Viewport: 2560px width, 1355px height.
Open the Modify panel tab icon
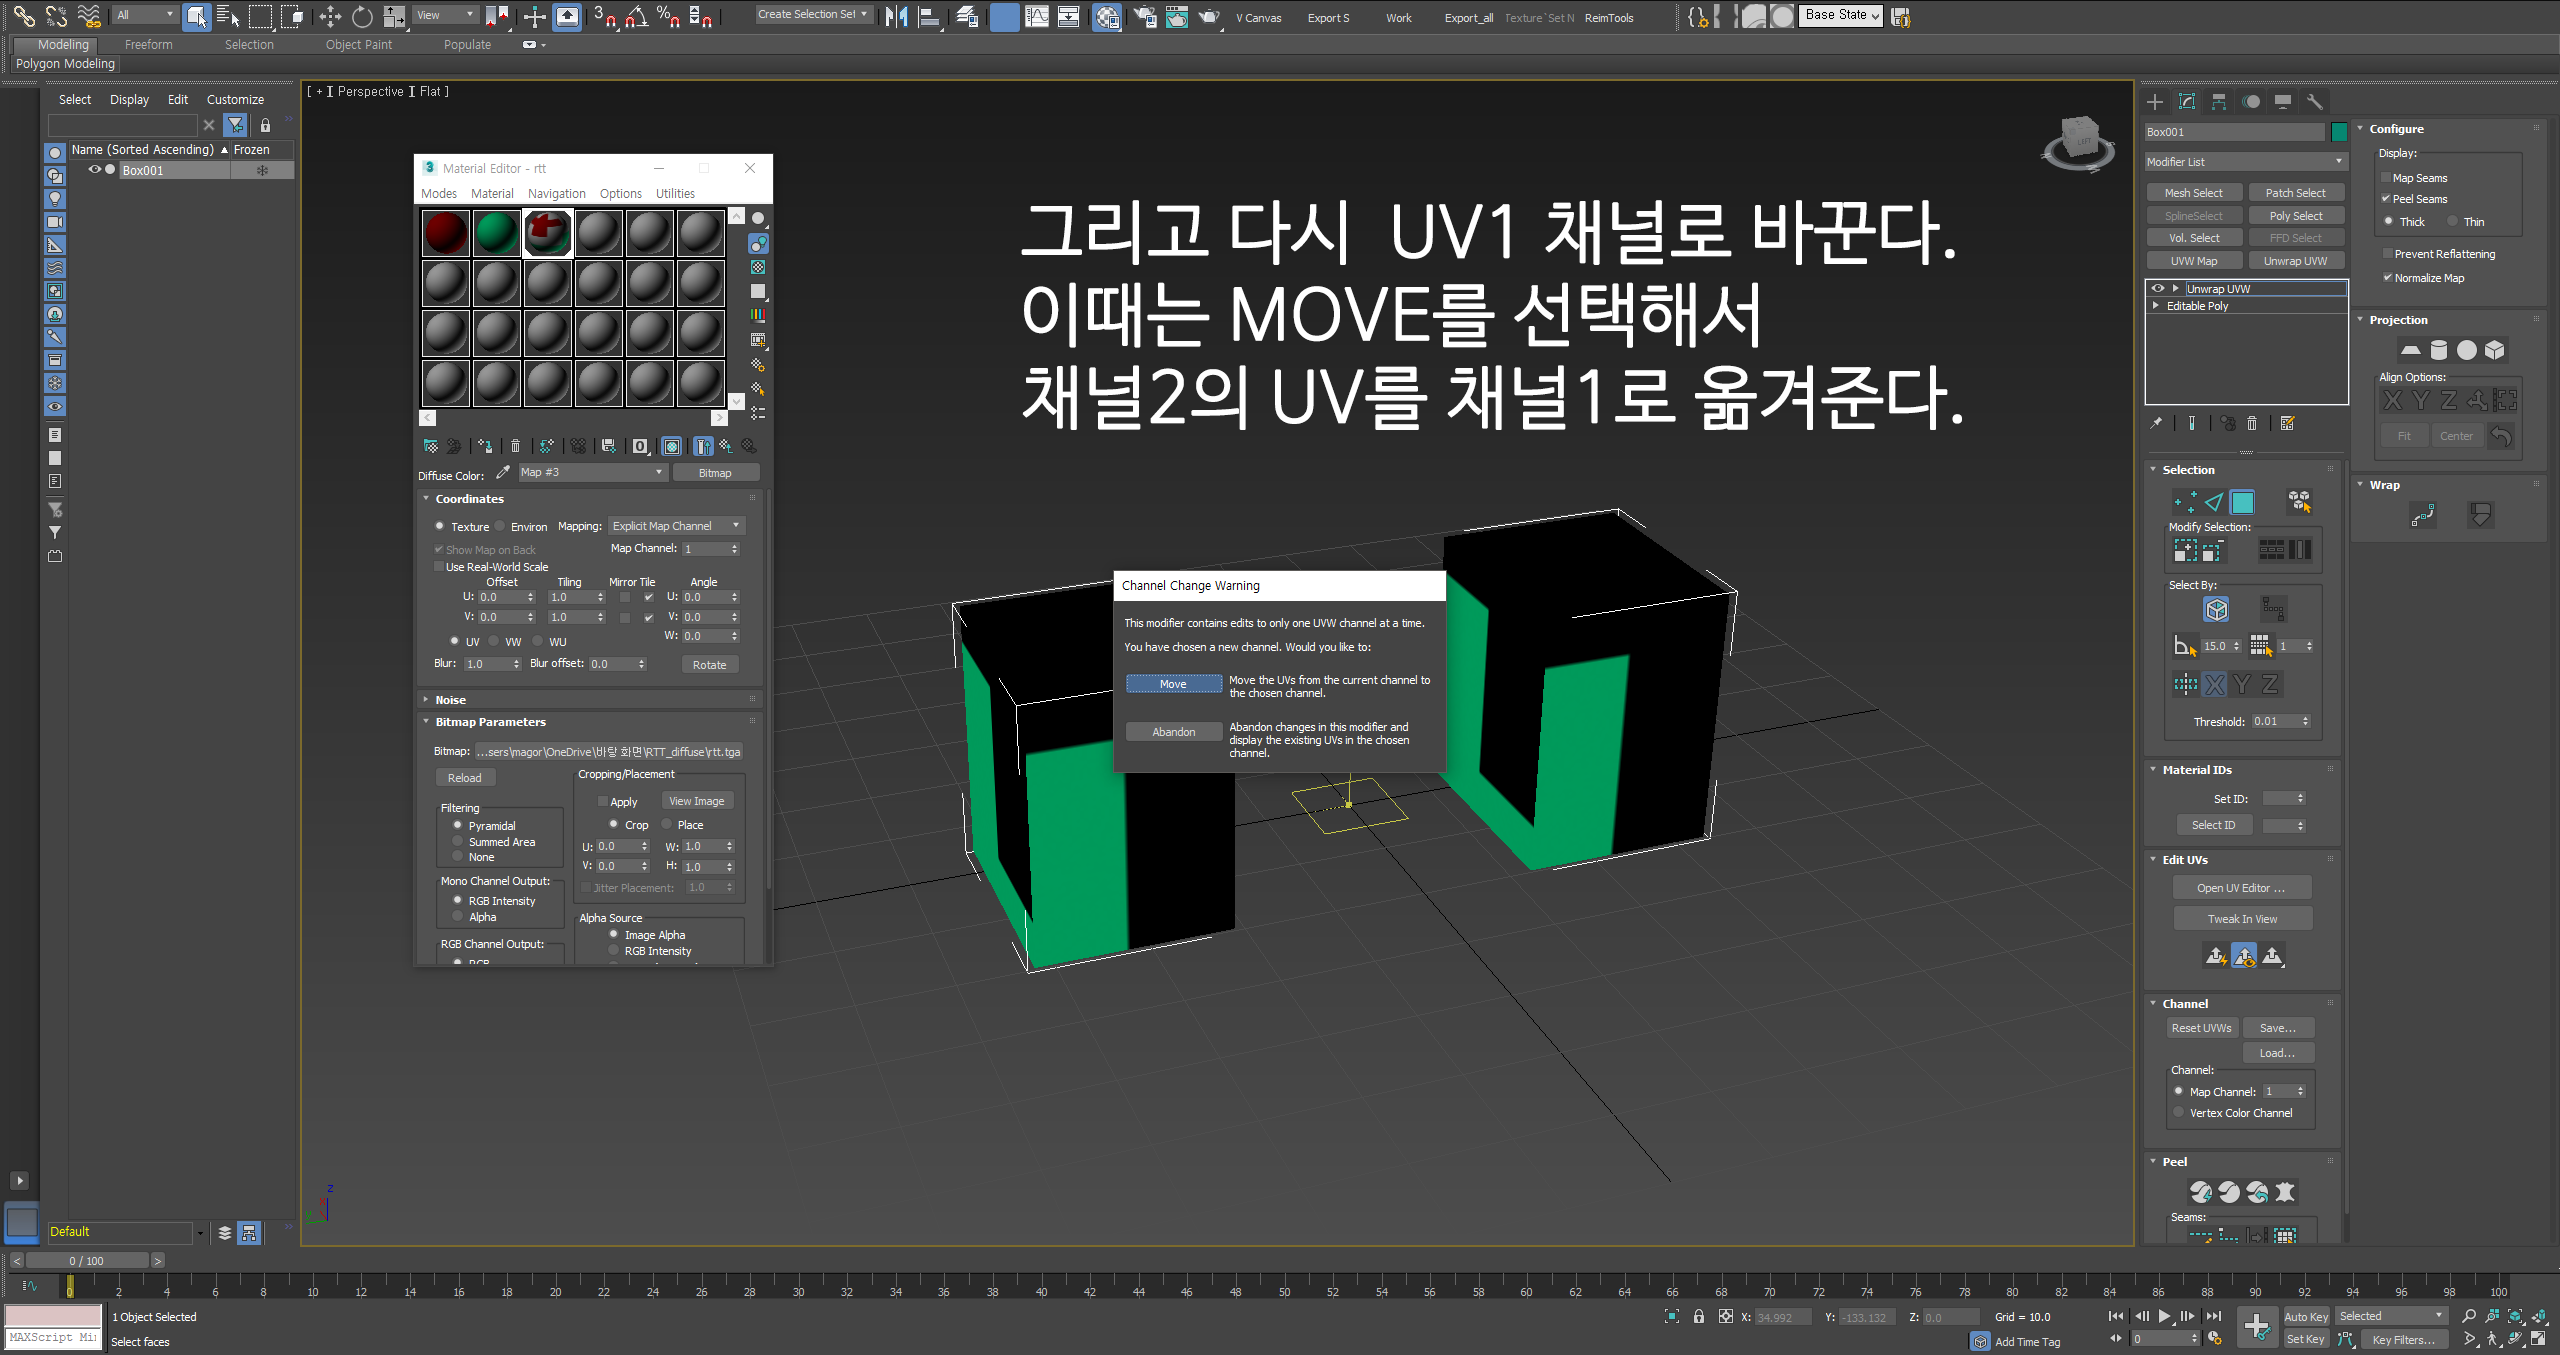pos(2187,101)
